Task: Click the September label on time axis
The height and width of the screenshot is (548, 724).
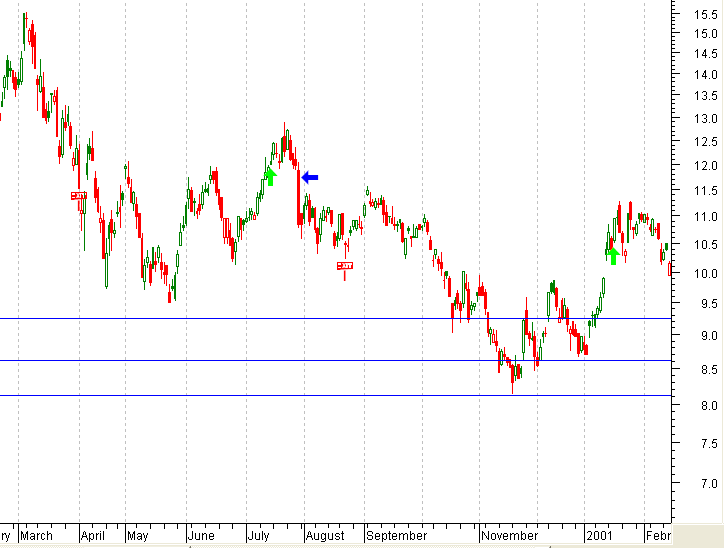Action: point(397,536)
